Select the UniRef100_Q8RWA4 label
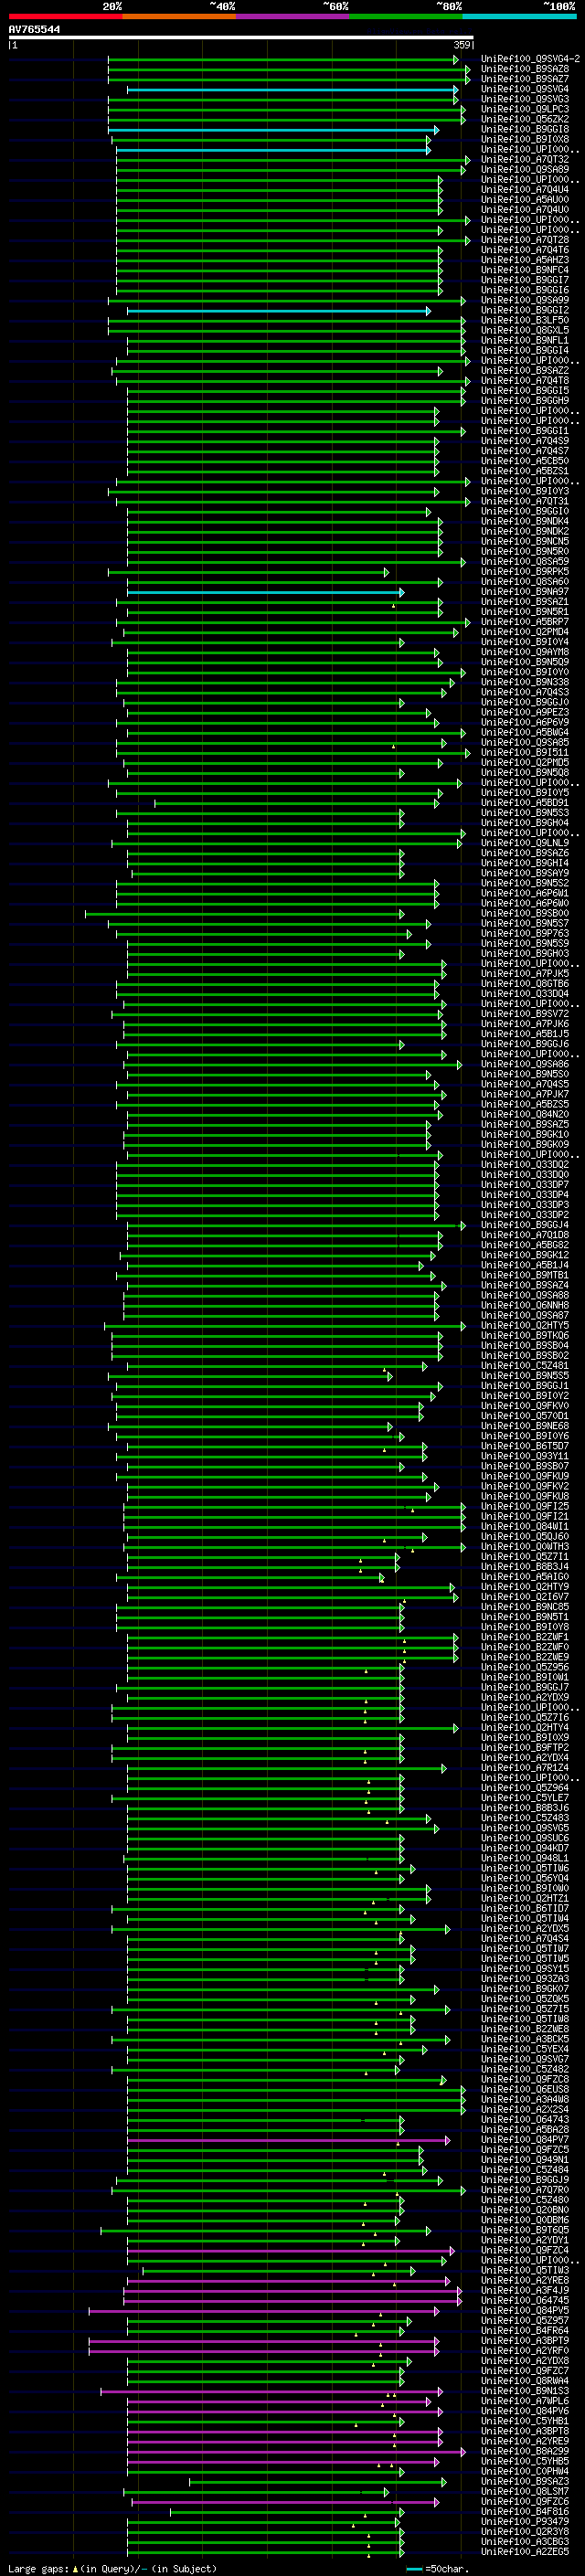 tap(525, 2381)
